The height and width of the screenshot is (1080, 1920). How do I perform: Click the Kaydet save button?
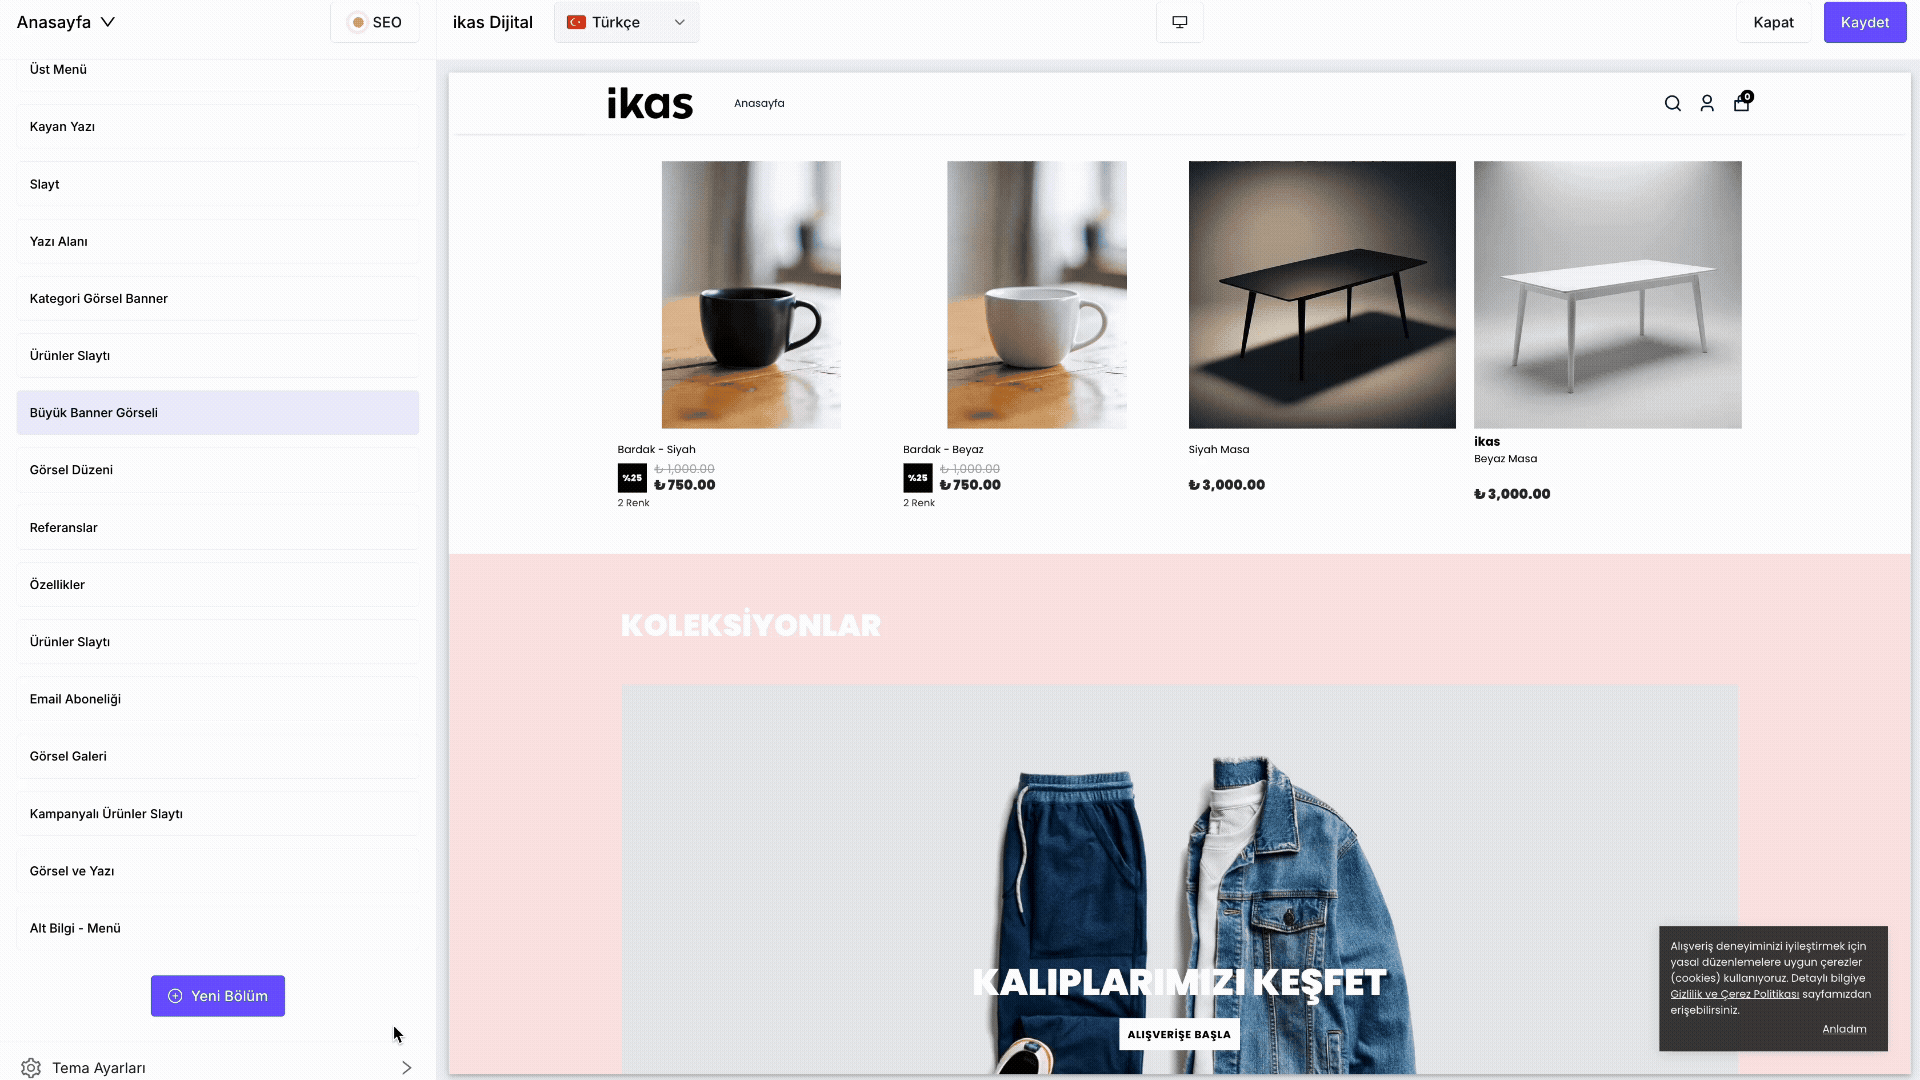(1865, 22)
